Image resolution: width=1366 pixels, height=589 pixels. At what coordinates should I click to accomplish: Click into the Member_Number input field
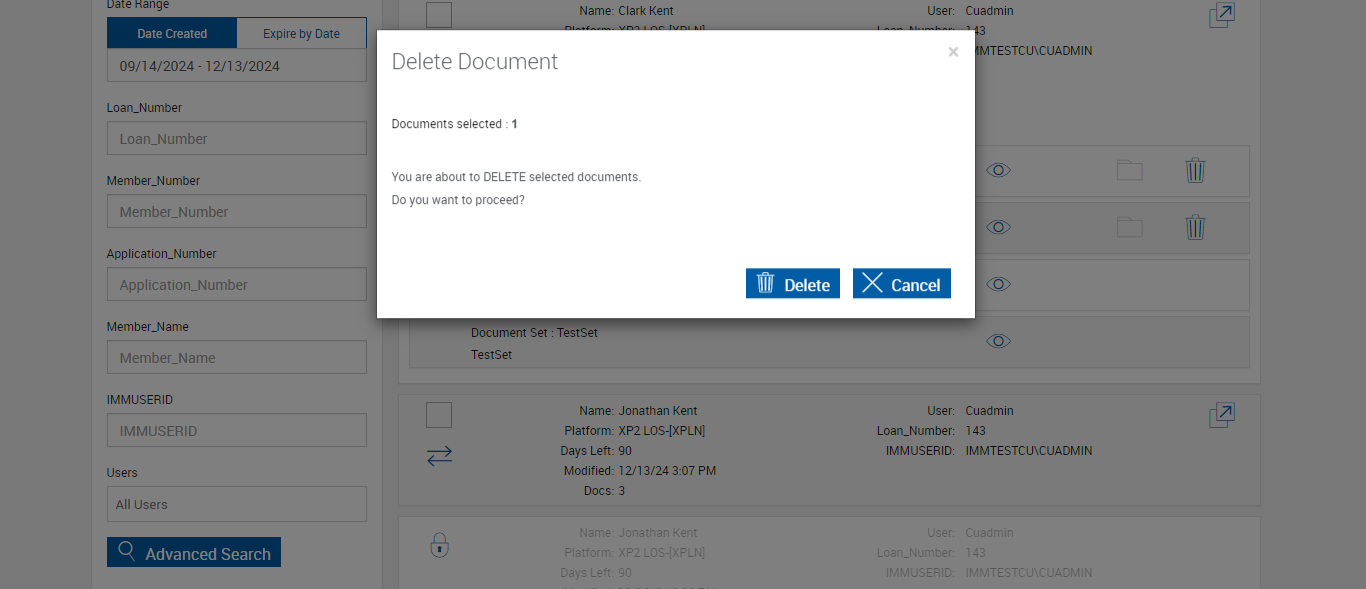pyautogui.click(x=237, y=212)
